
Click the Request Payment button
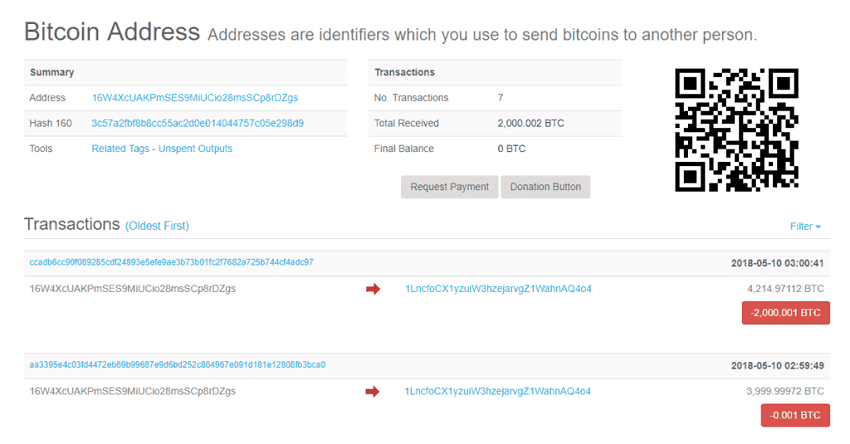coord(449,187)
